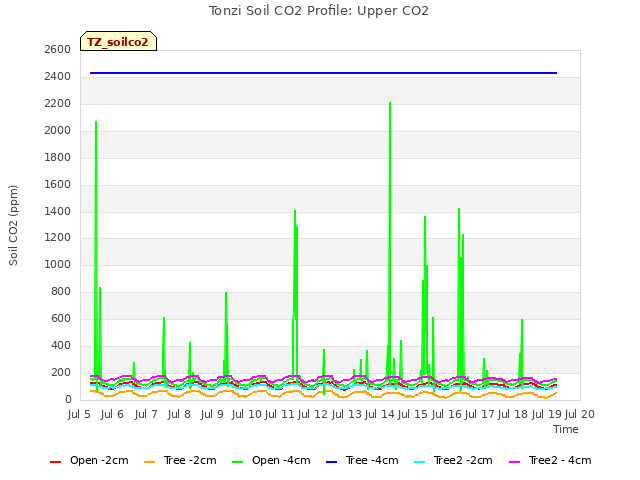Image resolution: width=640 pixels, height=480 pixels.
Task: Click the blue Tree -4cm legend swatch
Action: 331,462
